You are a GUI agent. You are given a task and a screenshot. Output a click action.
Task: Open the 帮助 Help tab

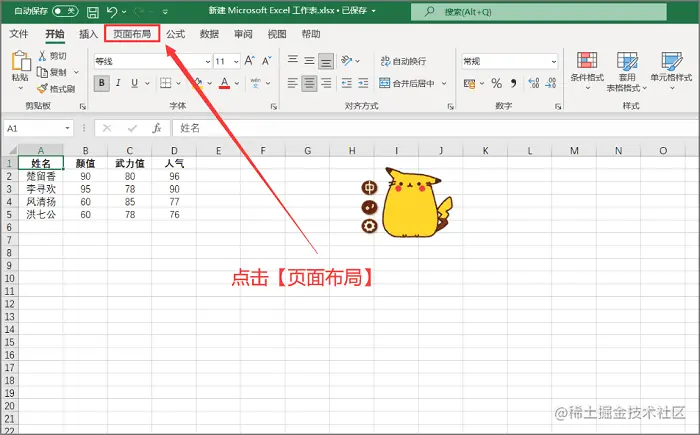tap(311, 34)
